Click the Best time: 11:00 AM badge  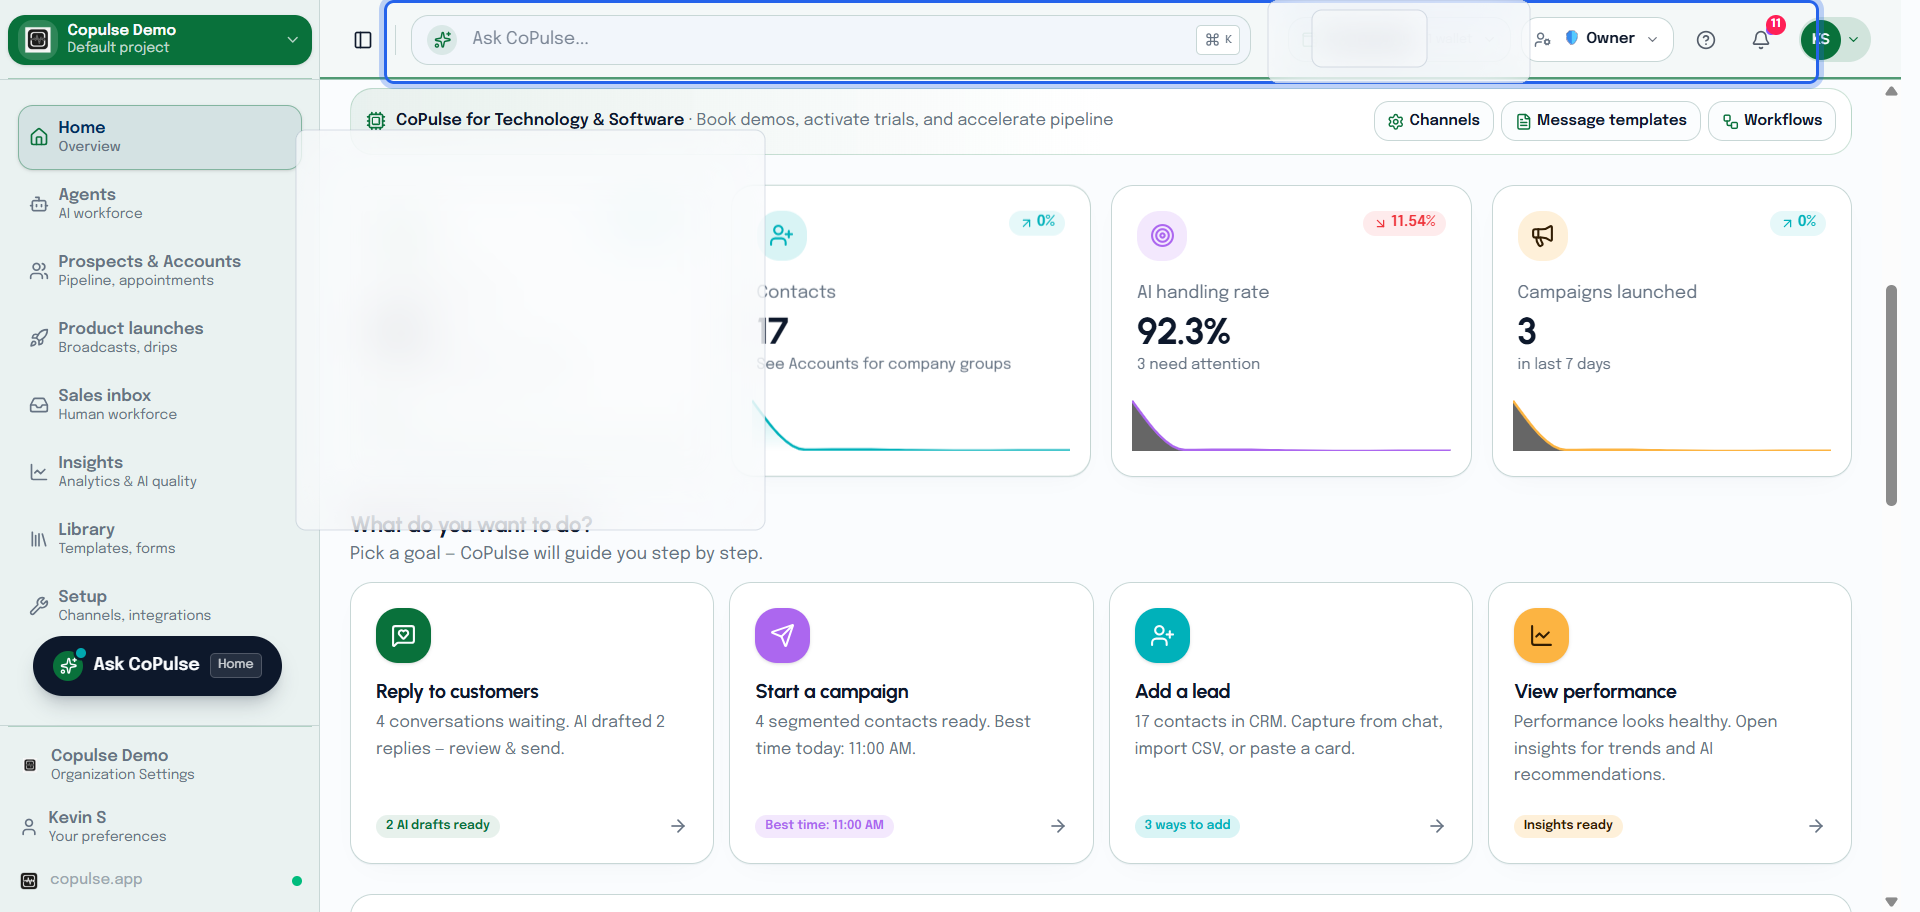(824, 825)
